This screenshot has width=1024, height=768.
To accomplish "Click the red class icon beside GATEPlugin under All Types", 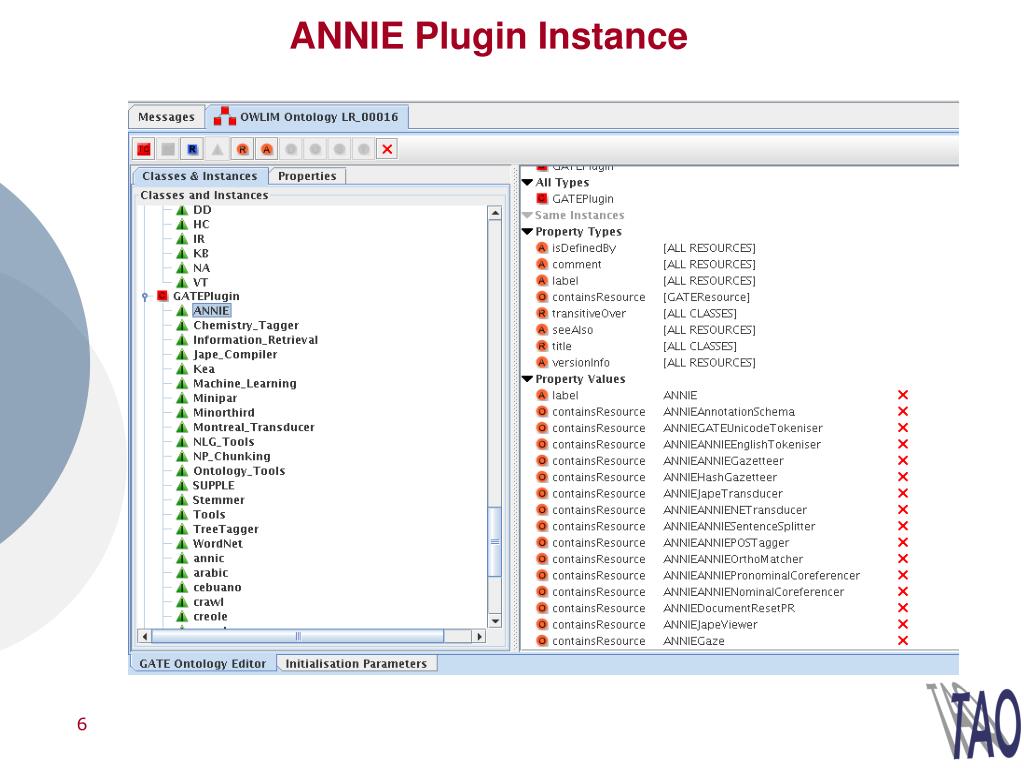I will click(541, 199).
